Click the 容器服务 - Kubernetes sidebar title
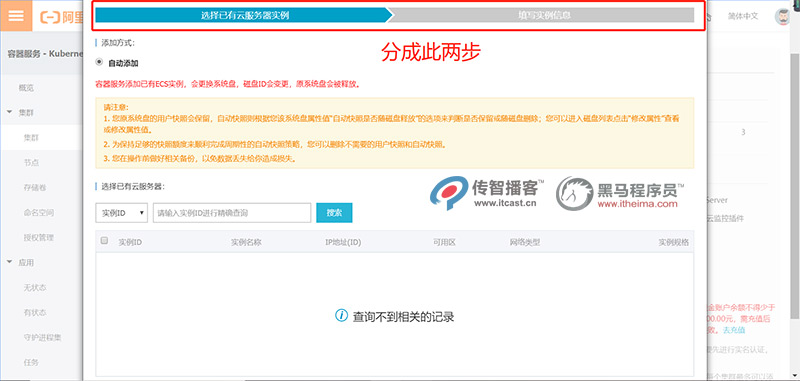This screenshot has height=381, width=800. [x=45, y=54]
